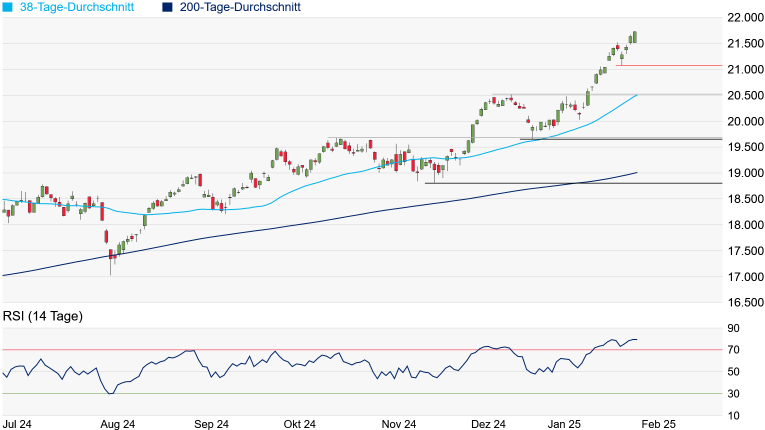The width and height of the screenshot is (765, 430).
Task: Select the Jul 24 date label
Action: [x=20, y=423]
